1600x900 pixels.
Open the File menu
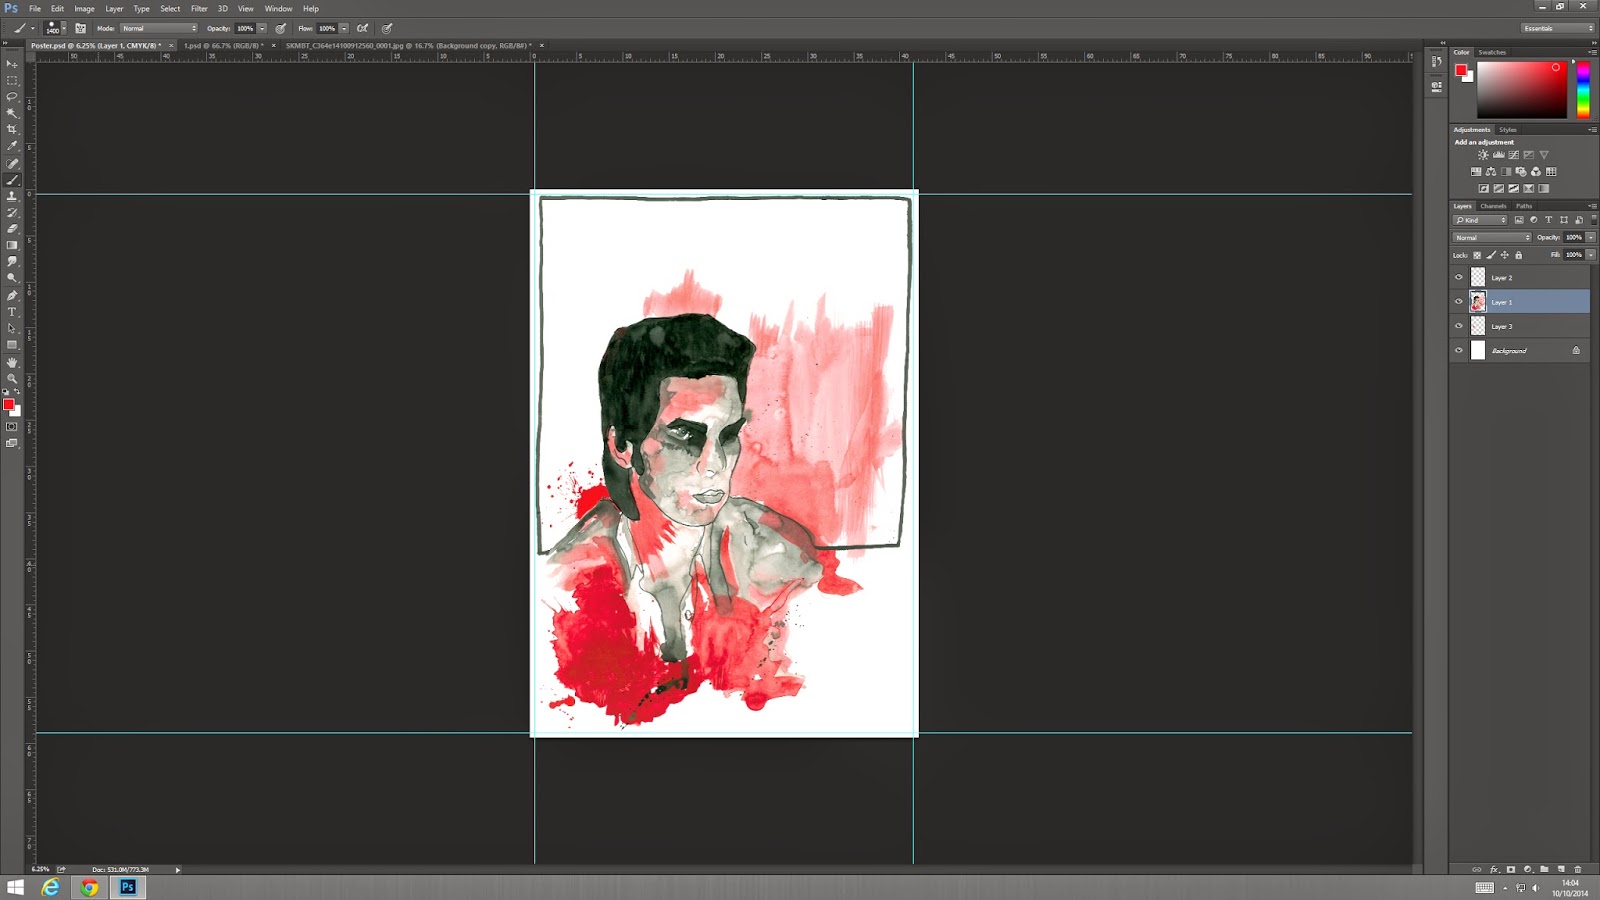35,8
